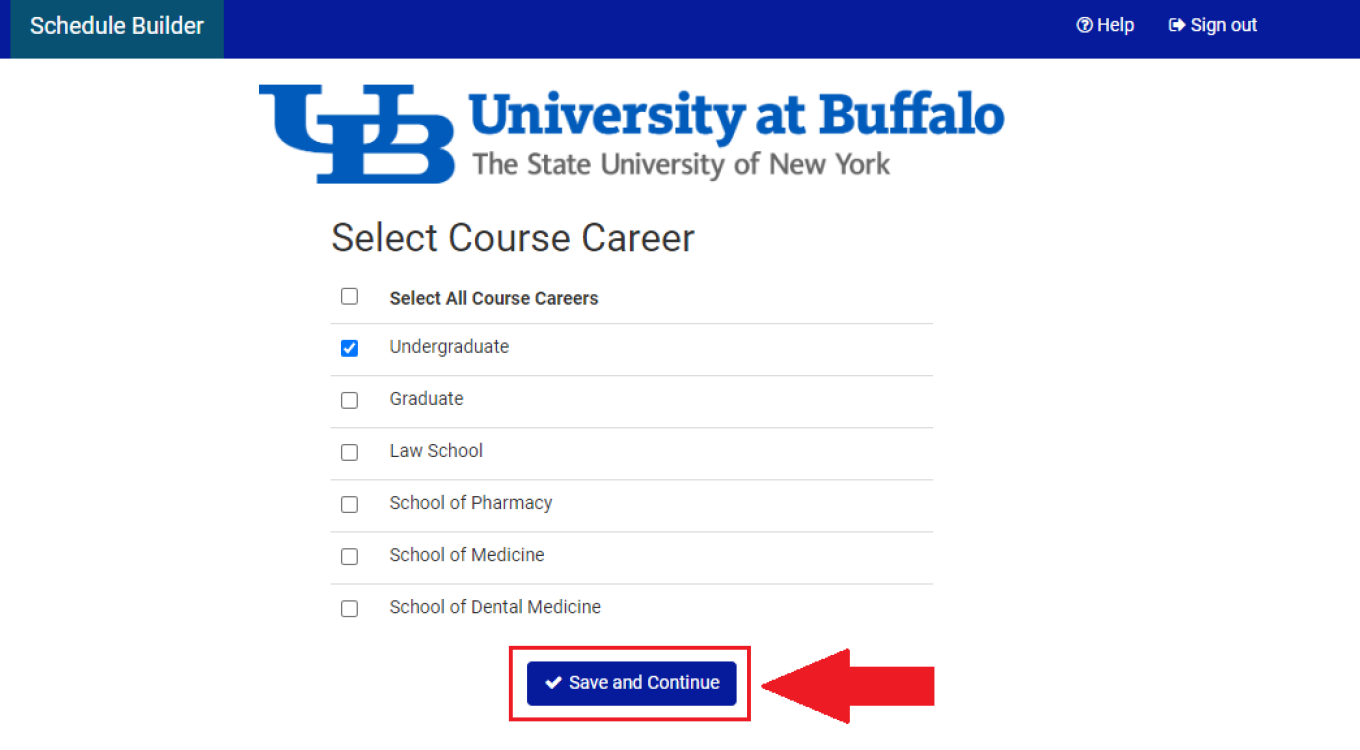Click the Graduate label text
The width and height of the screenshot is (1360, 750).
(x=426, y=398)
